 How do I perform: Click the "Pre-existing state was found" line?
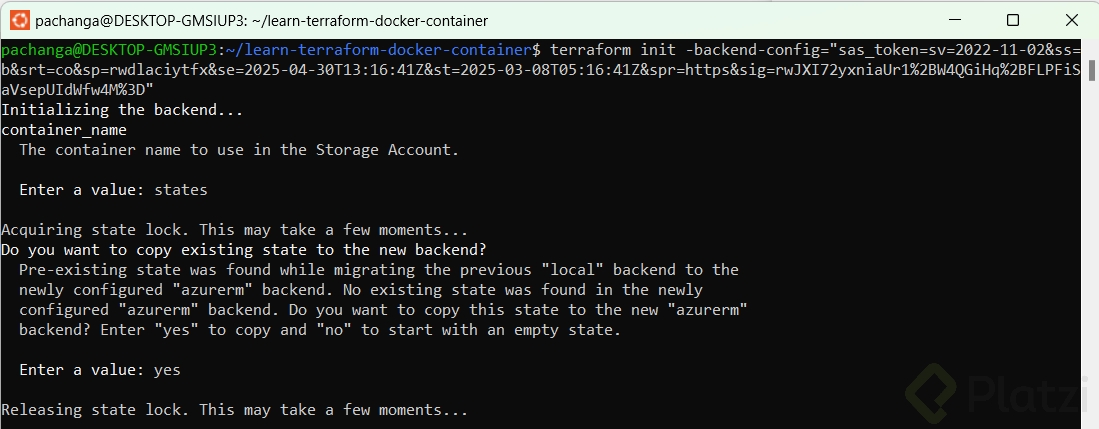pos(378,270)
